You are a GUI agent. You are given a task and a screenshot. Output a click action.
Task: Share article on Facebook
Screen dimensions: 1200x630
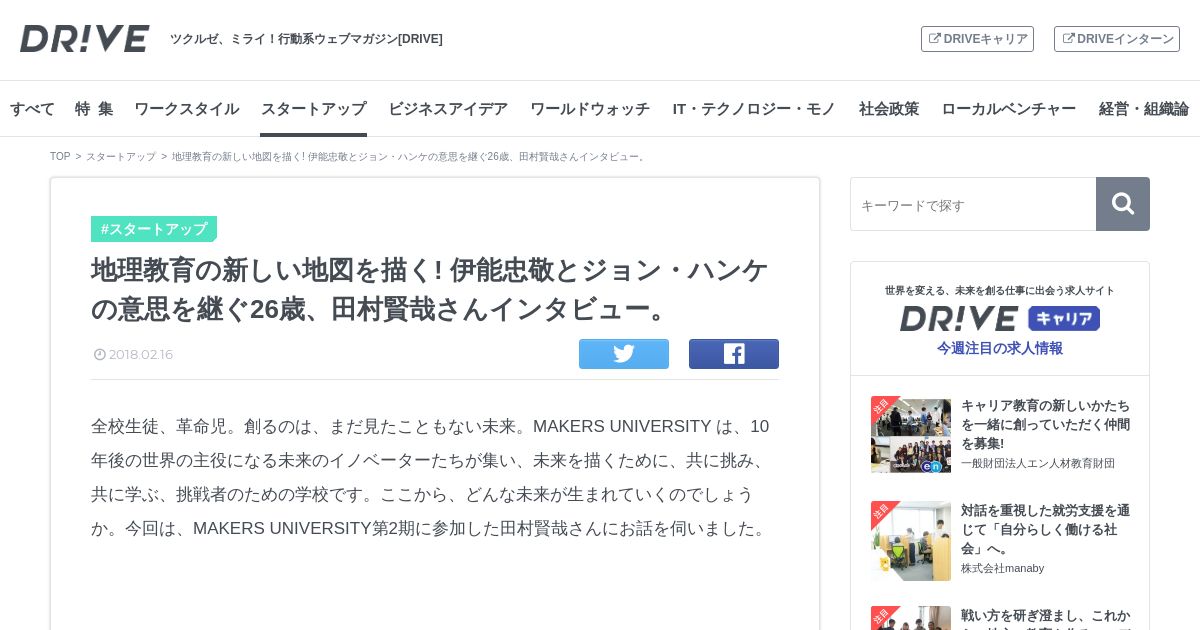click(x=734, y=354)
